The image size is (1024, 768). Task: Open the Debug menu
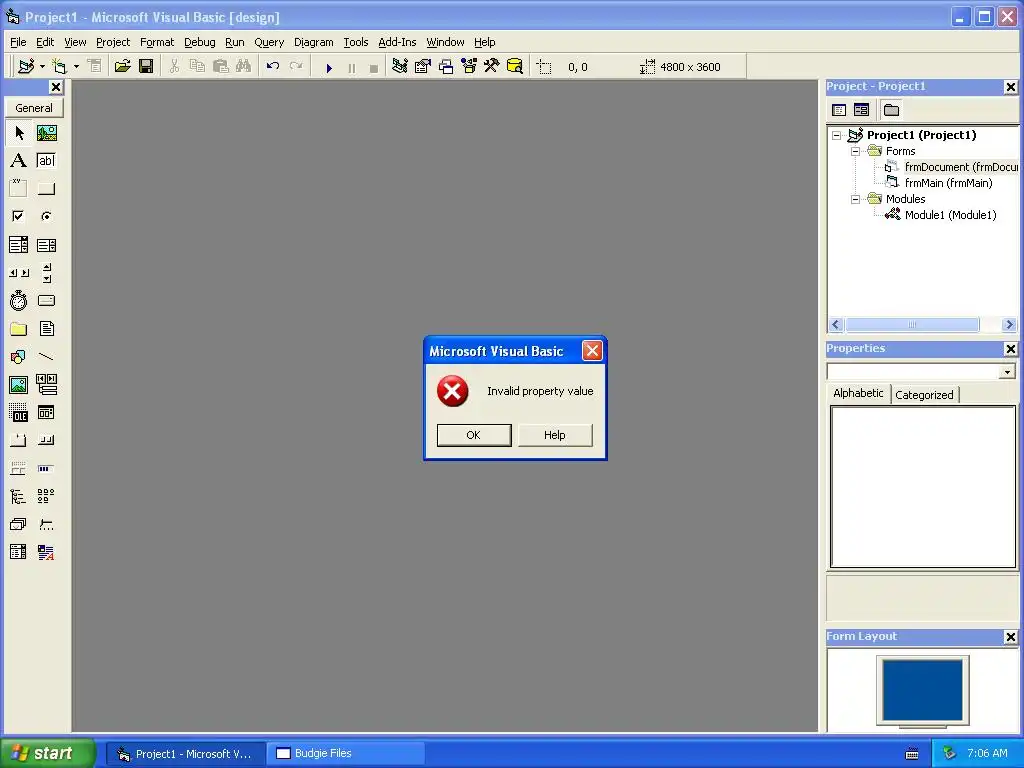(200, 42)
